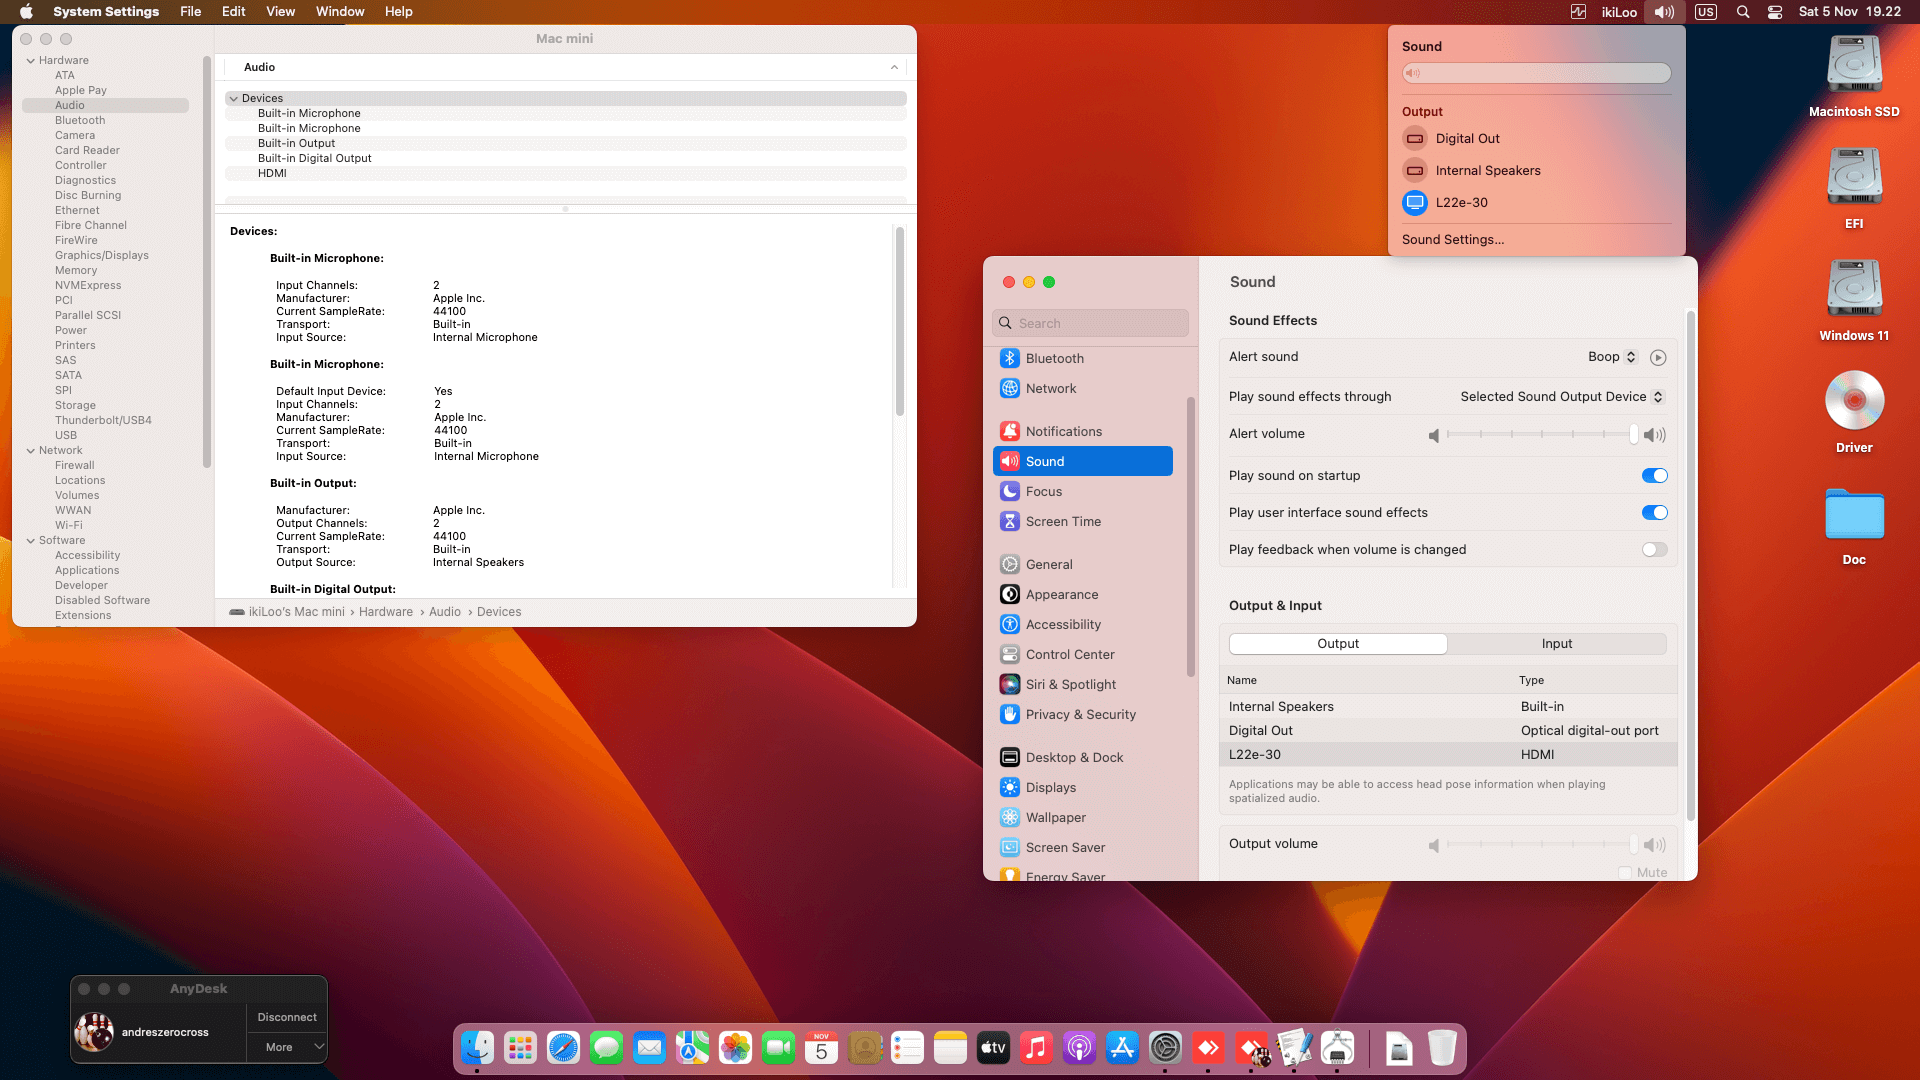The width and height of the screenshot is (1920, 1080).
Task: Open the AnyDesk More dropdown
Action: 287,1047
